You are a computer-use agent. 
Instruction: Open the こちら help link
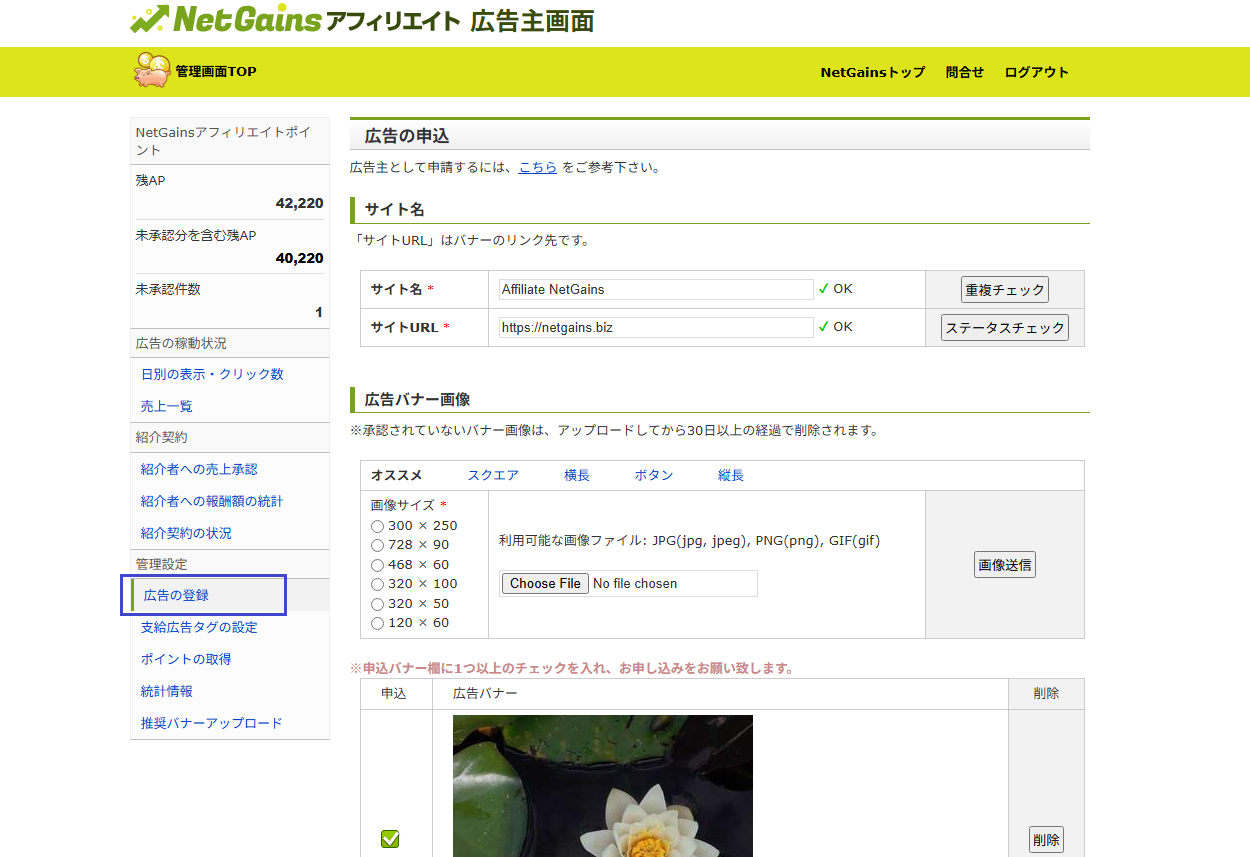[x=537, y=168]
